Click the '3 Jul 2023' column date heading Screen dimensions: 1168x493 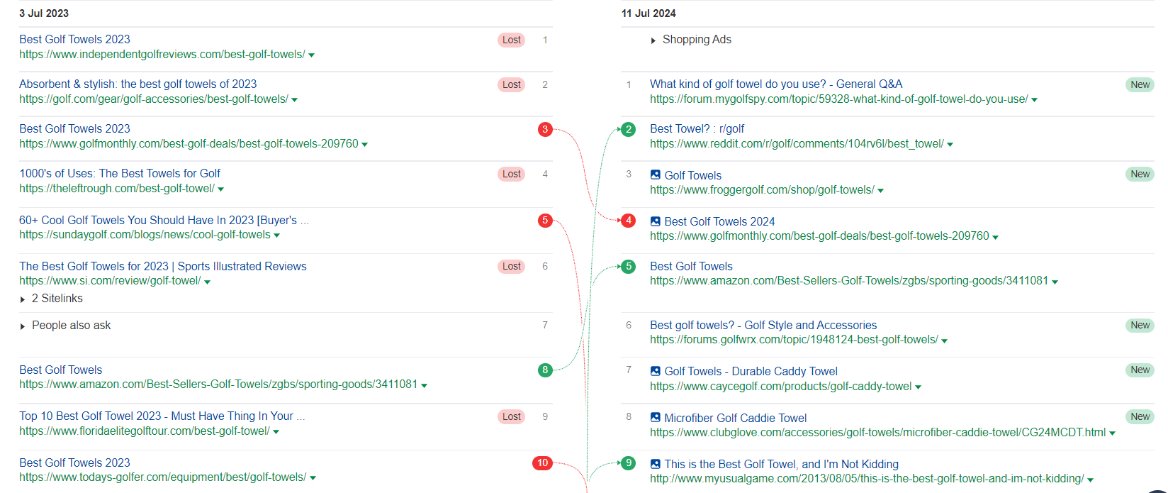(x=44, y=13)
